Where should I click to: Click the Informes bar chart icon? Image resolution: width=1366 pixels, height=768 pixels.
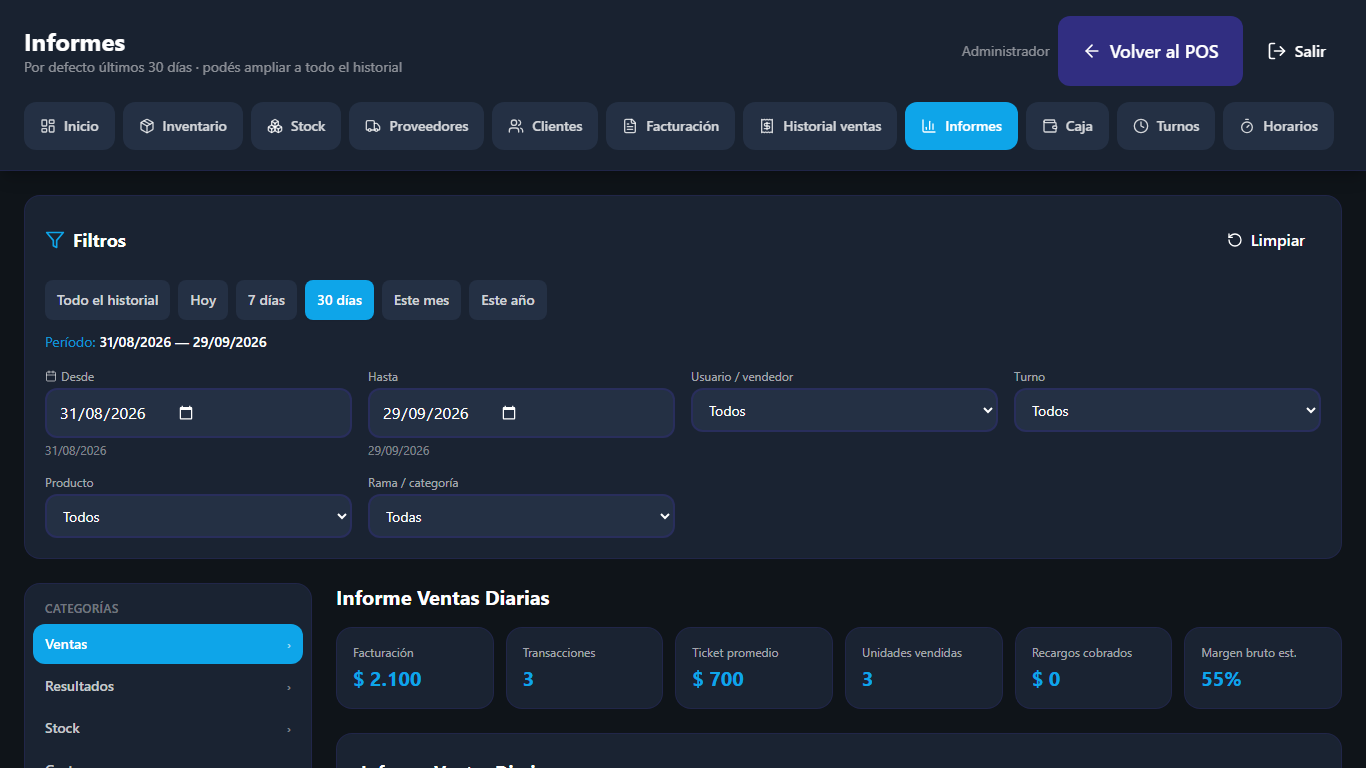click(929, 126)
